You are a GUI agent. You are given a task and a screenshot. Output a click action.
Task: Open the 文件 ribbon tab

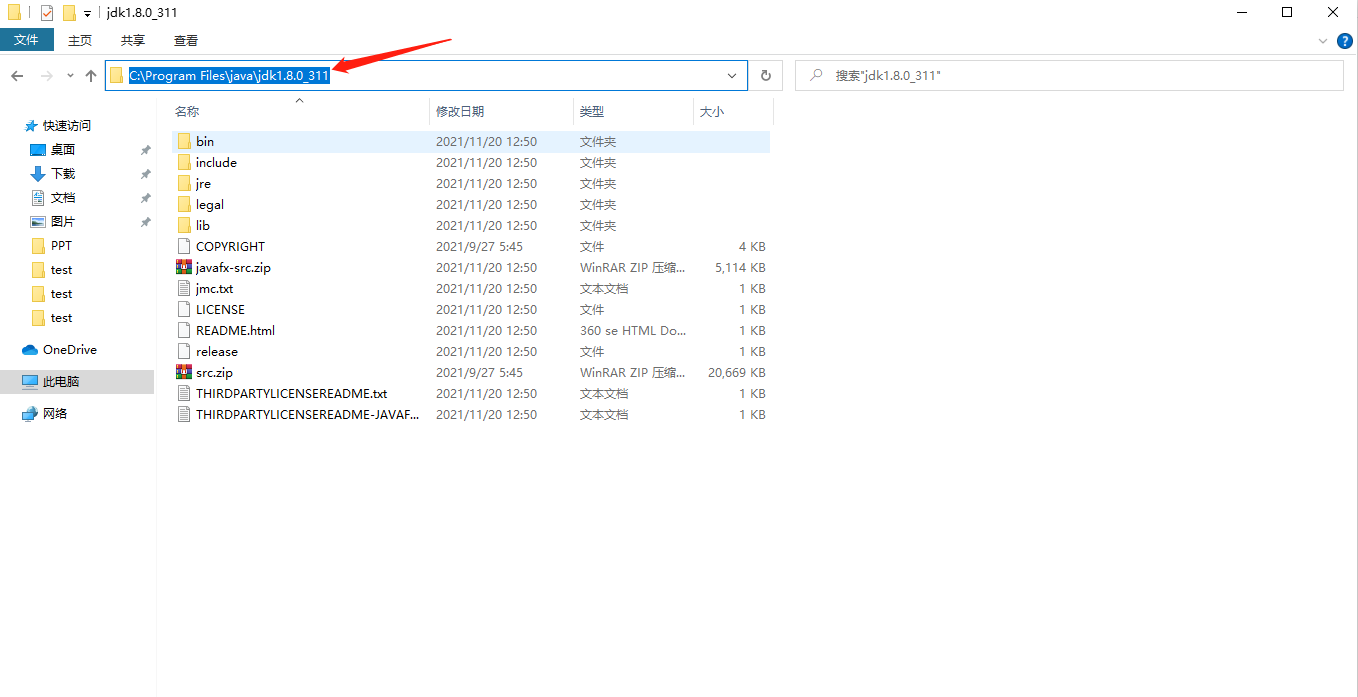[26, 40]
